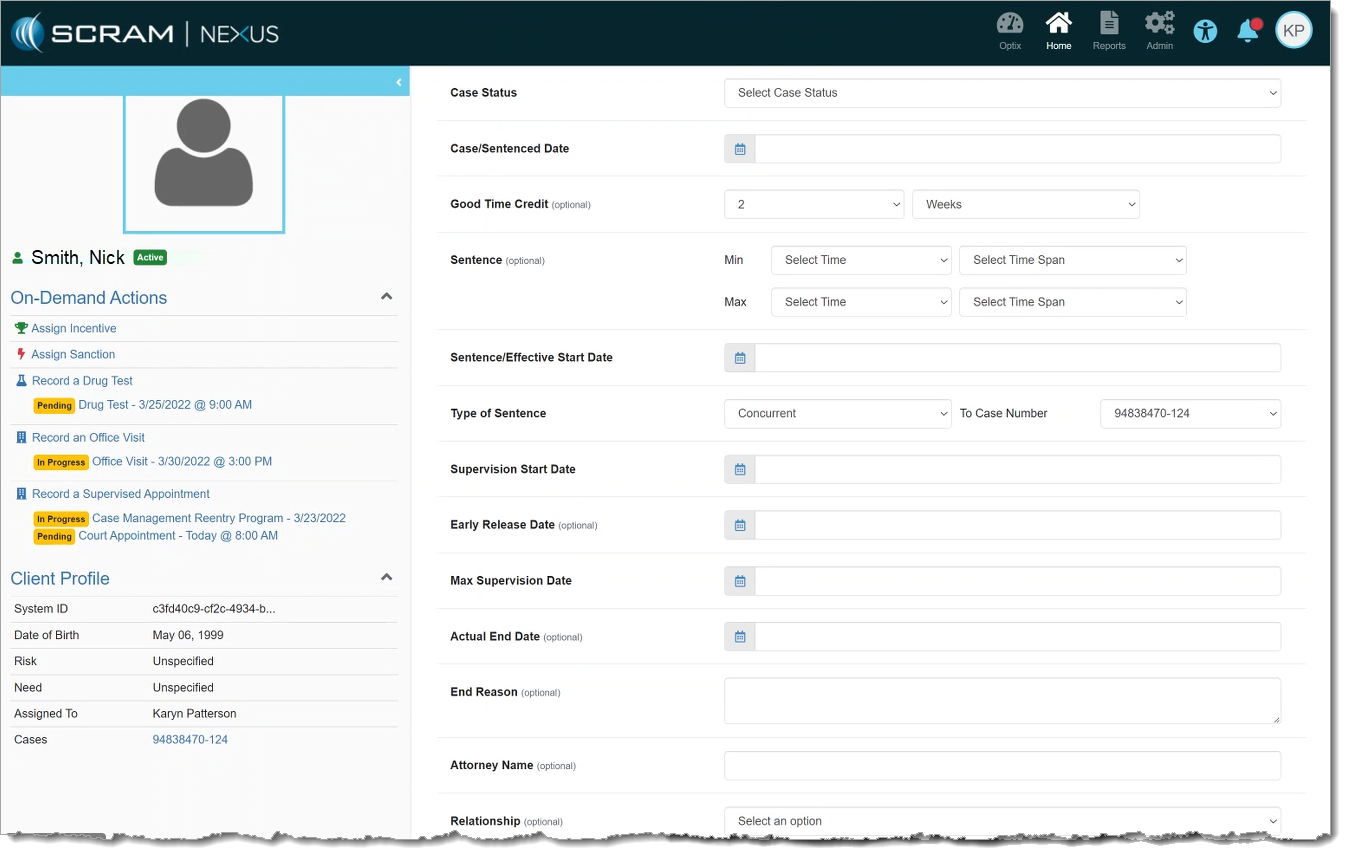This screenshot has height=855, width=1346.
Task: Open the notifications bell
Action: (x=1248, y=31)
